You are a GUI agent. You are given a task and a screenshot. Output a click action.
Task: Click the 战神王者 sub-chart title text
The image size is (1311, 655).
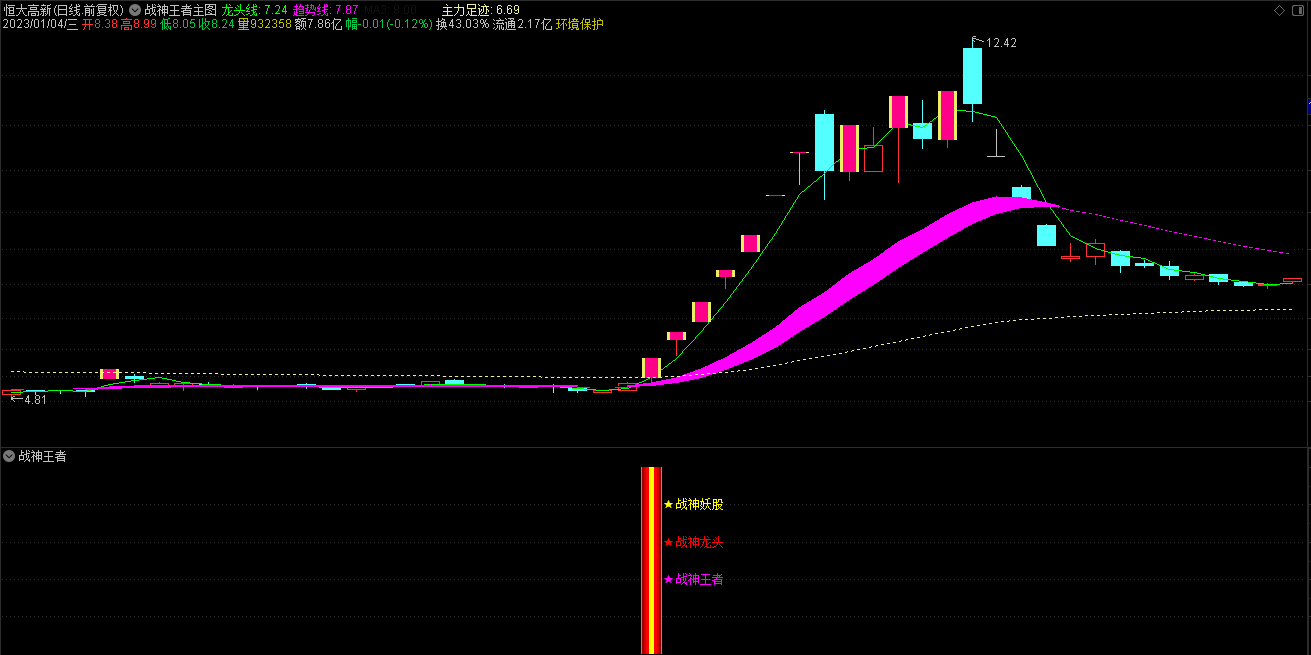42,456
